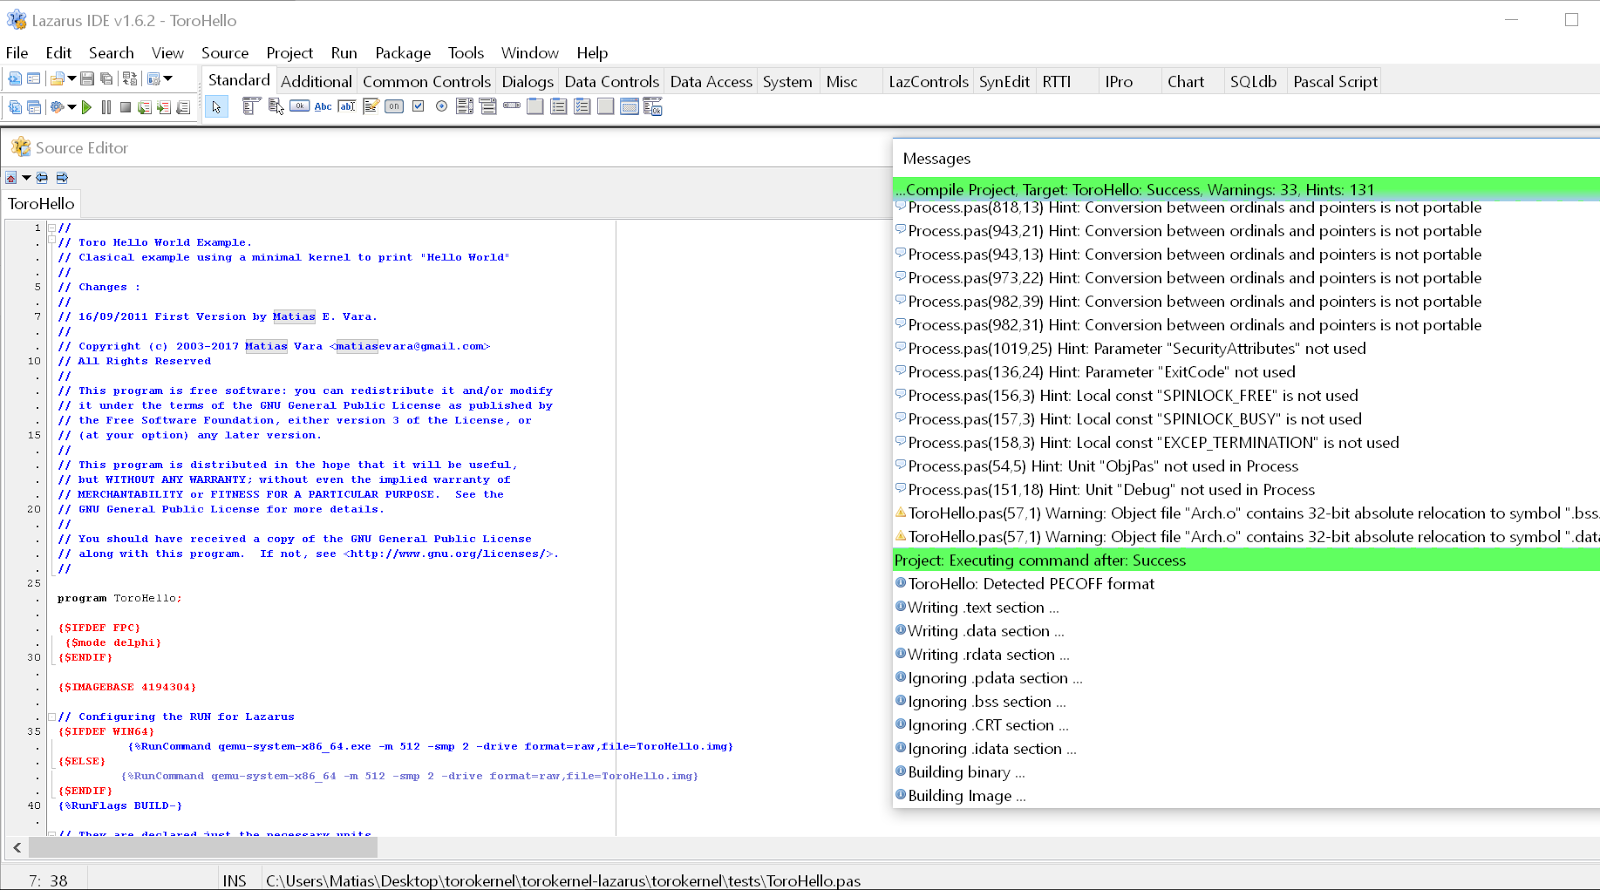Jump back in source editor history
The width and height of the screenshot is (1600, 890).
pyautogui.click(x=42, y=178)
